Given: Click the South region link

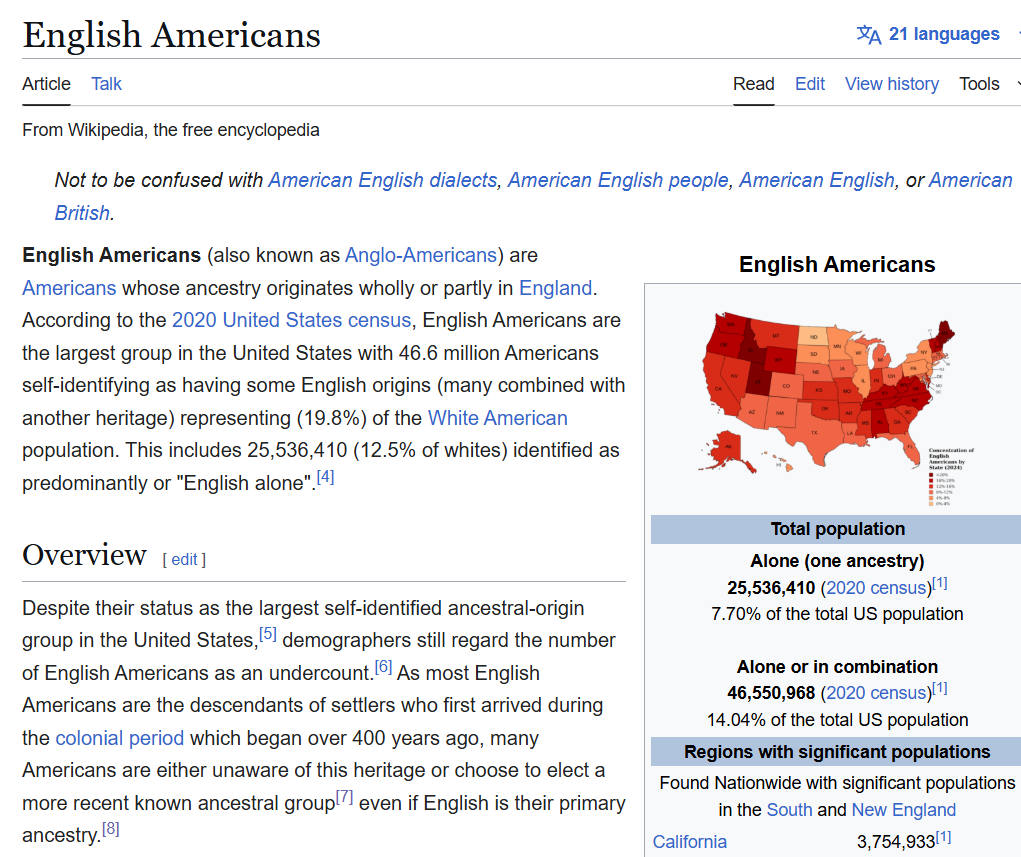Looking at the screenshot, I should [789, 810].
